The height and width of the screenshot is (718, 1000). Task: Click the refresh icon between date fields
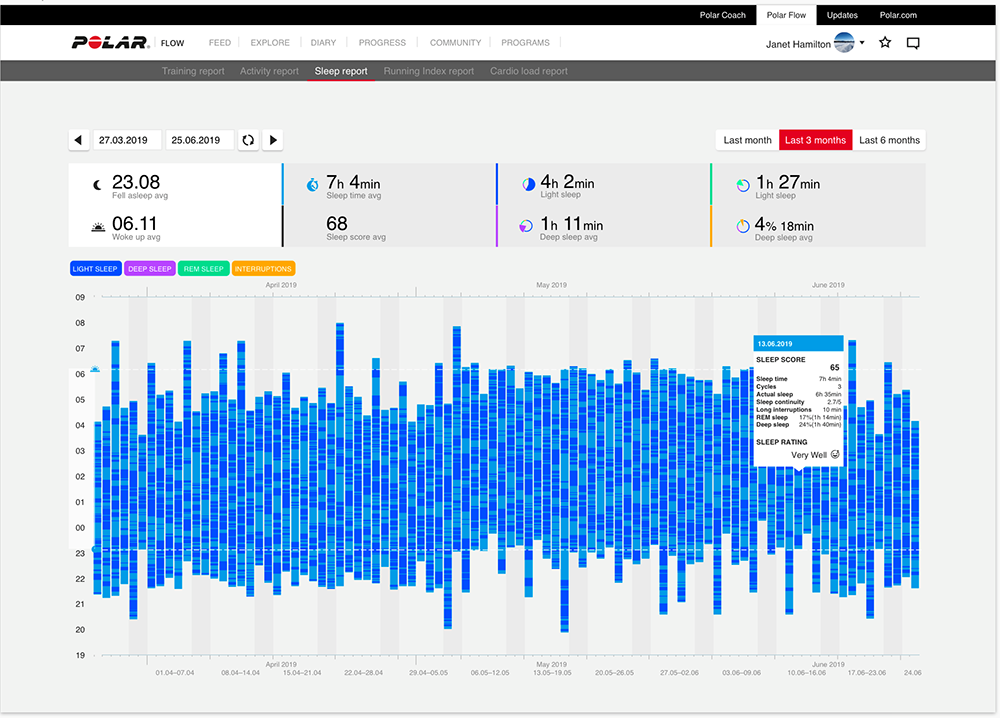point(247,140)
